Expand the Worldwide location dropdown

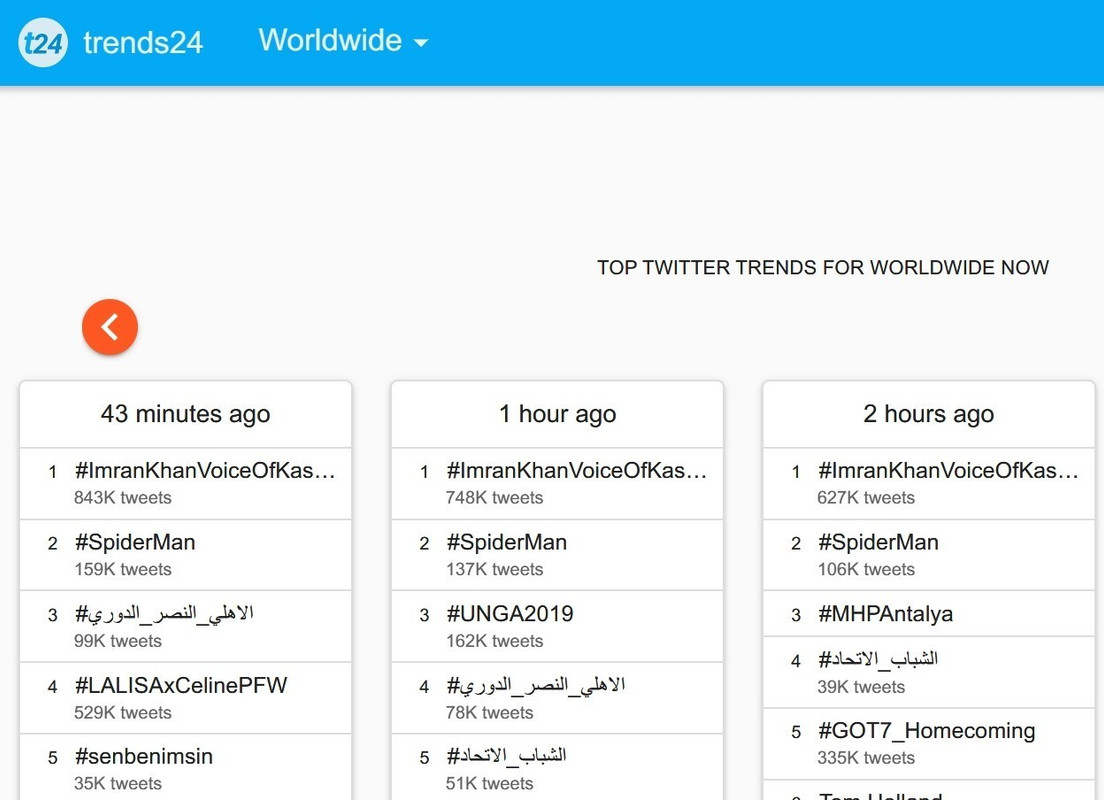click(x=343, y=40)
